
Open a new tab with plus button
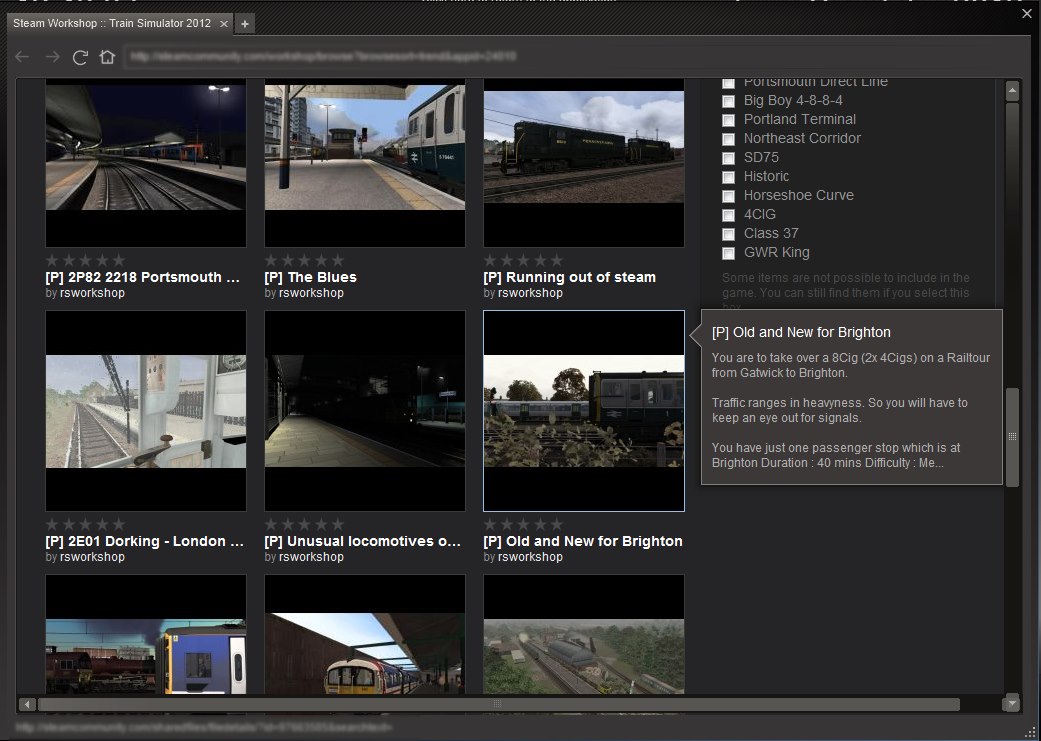click(x=246, y=23)
